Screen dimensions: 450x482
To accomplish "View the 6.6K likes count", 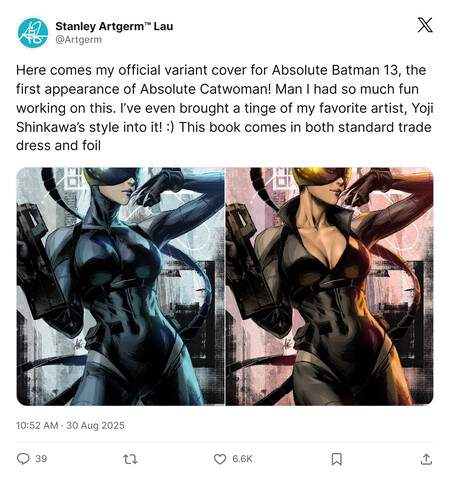I will [x=242, y=459].
